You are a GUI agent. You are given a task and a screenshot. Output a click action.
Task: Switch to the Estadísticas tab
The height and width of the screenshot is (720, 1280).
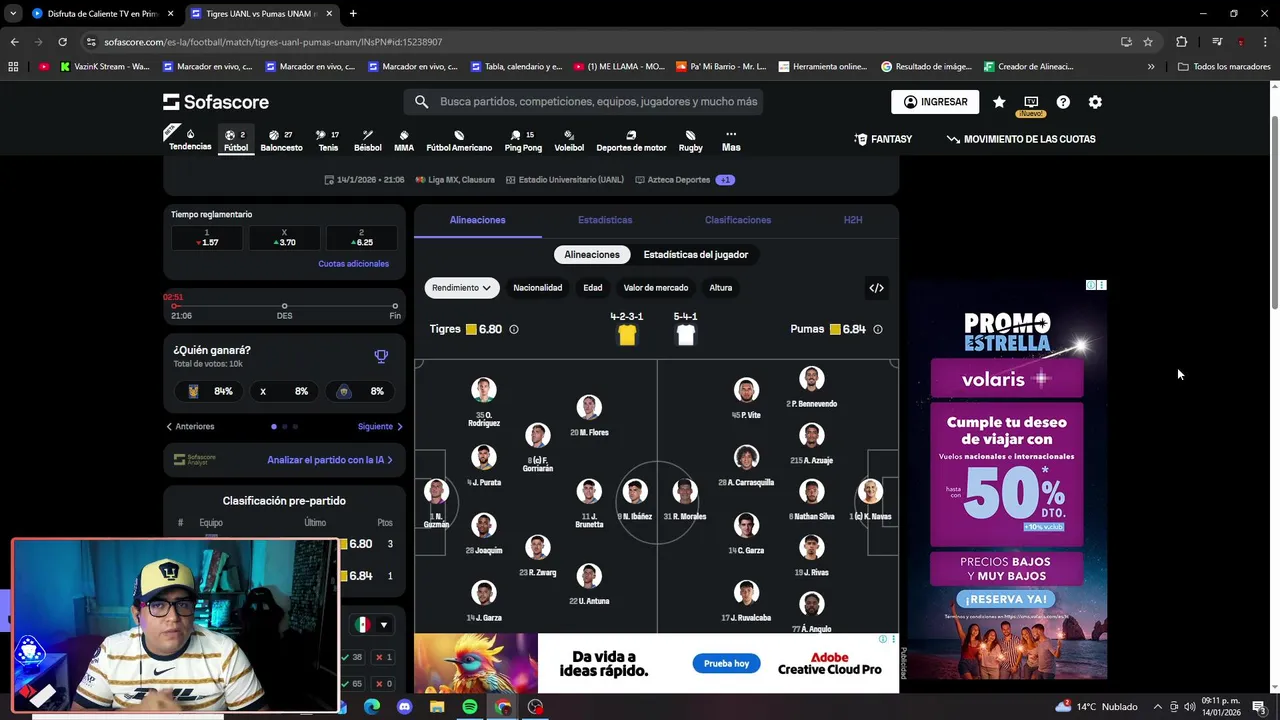pos(605,220)
